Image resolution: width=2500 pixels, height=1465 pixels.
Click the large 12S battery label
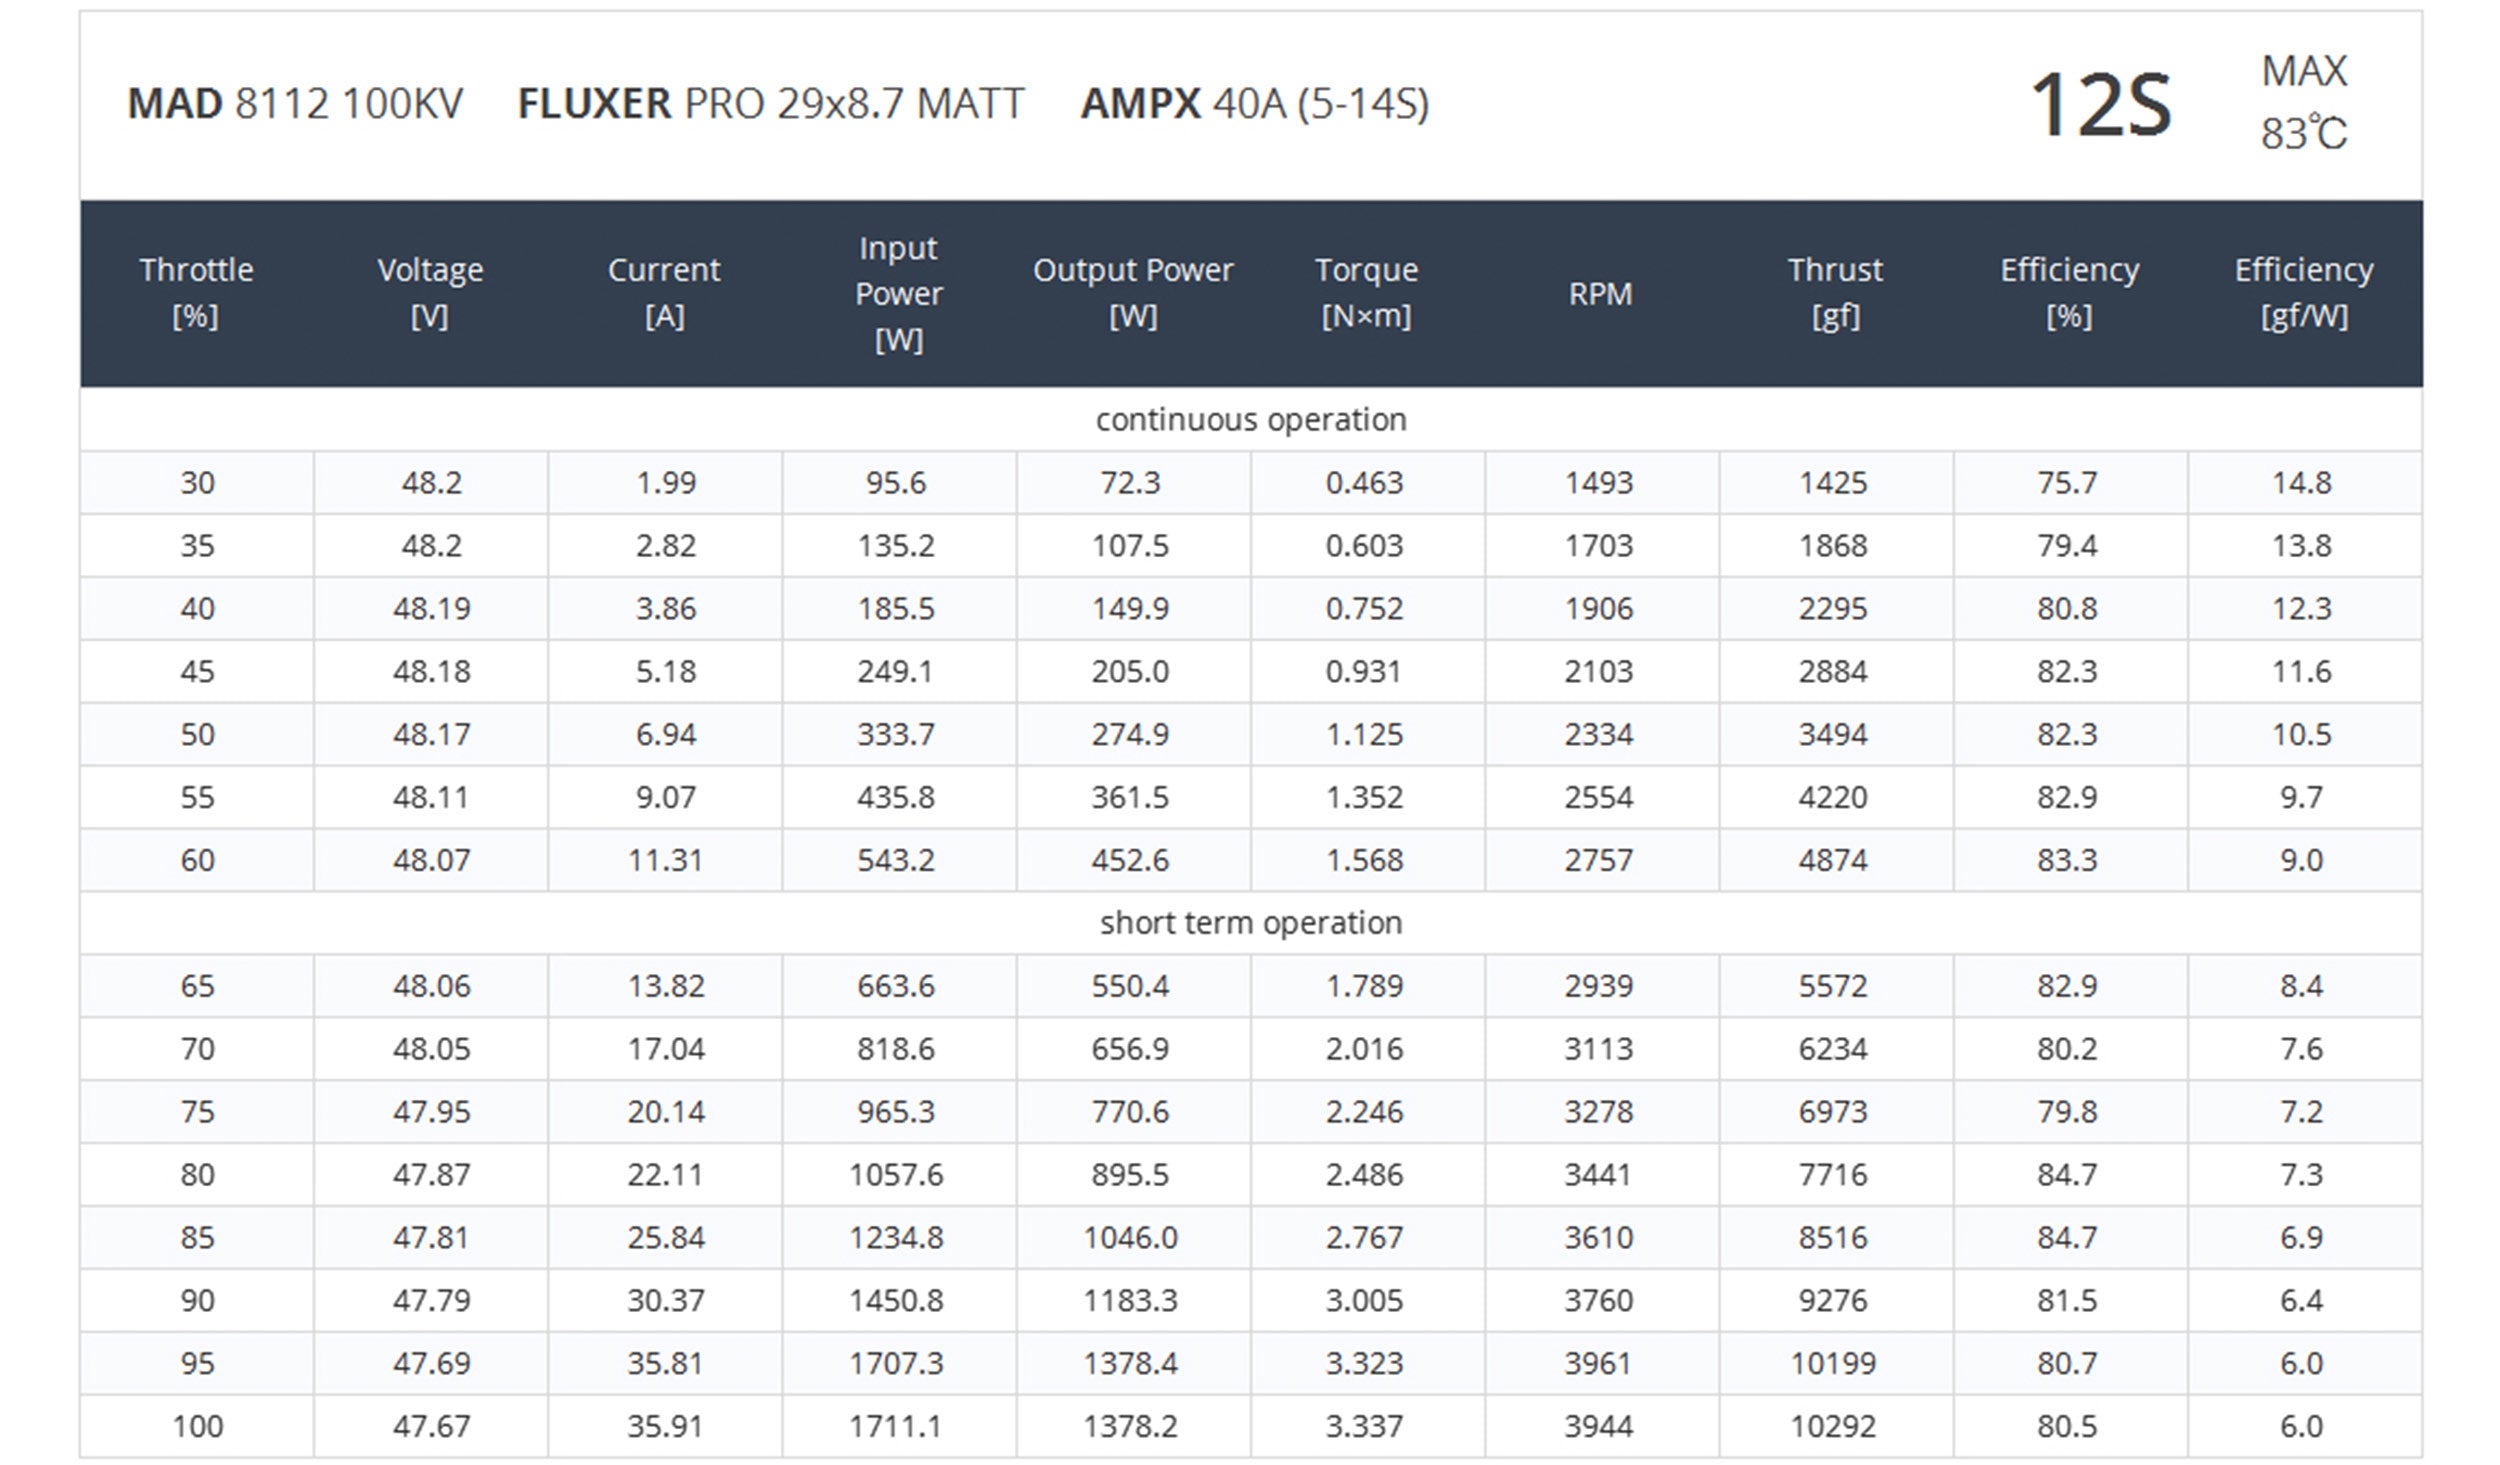tap(2100, 105)
